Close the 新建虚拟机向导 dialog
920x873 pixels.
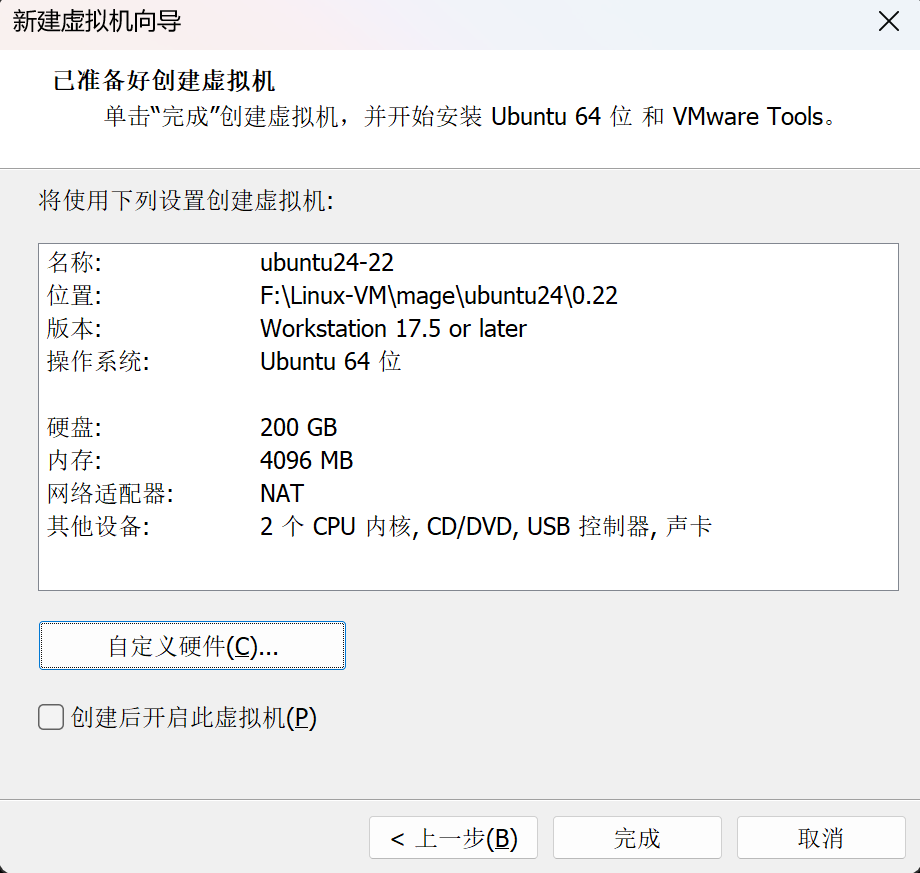pos(888,20)
